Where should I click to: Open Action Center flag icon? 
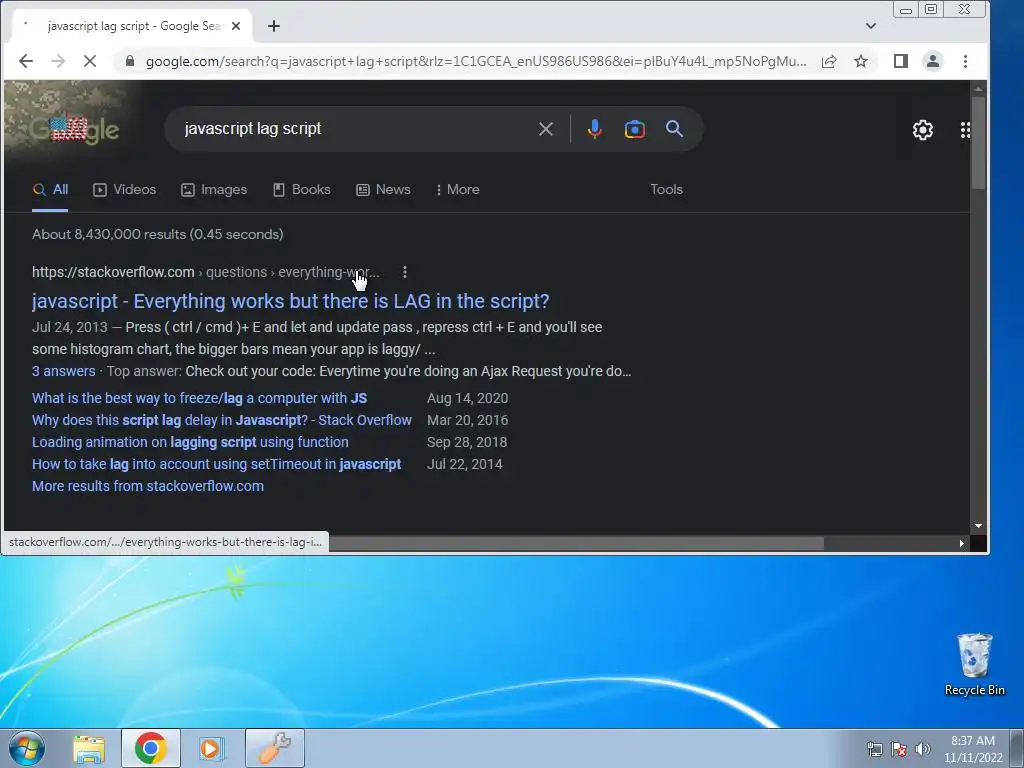click(899, 749)
